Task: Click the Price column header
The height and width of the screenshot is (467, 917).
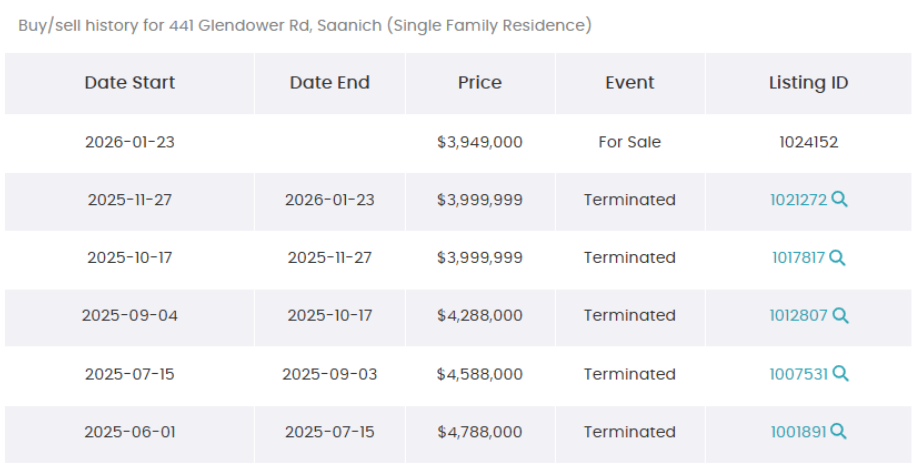Action: pos(480,83)
